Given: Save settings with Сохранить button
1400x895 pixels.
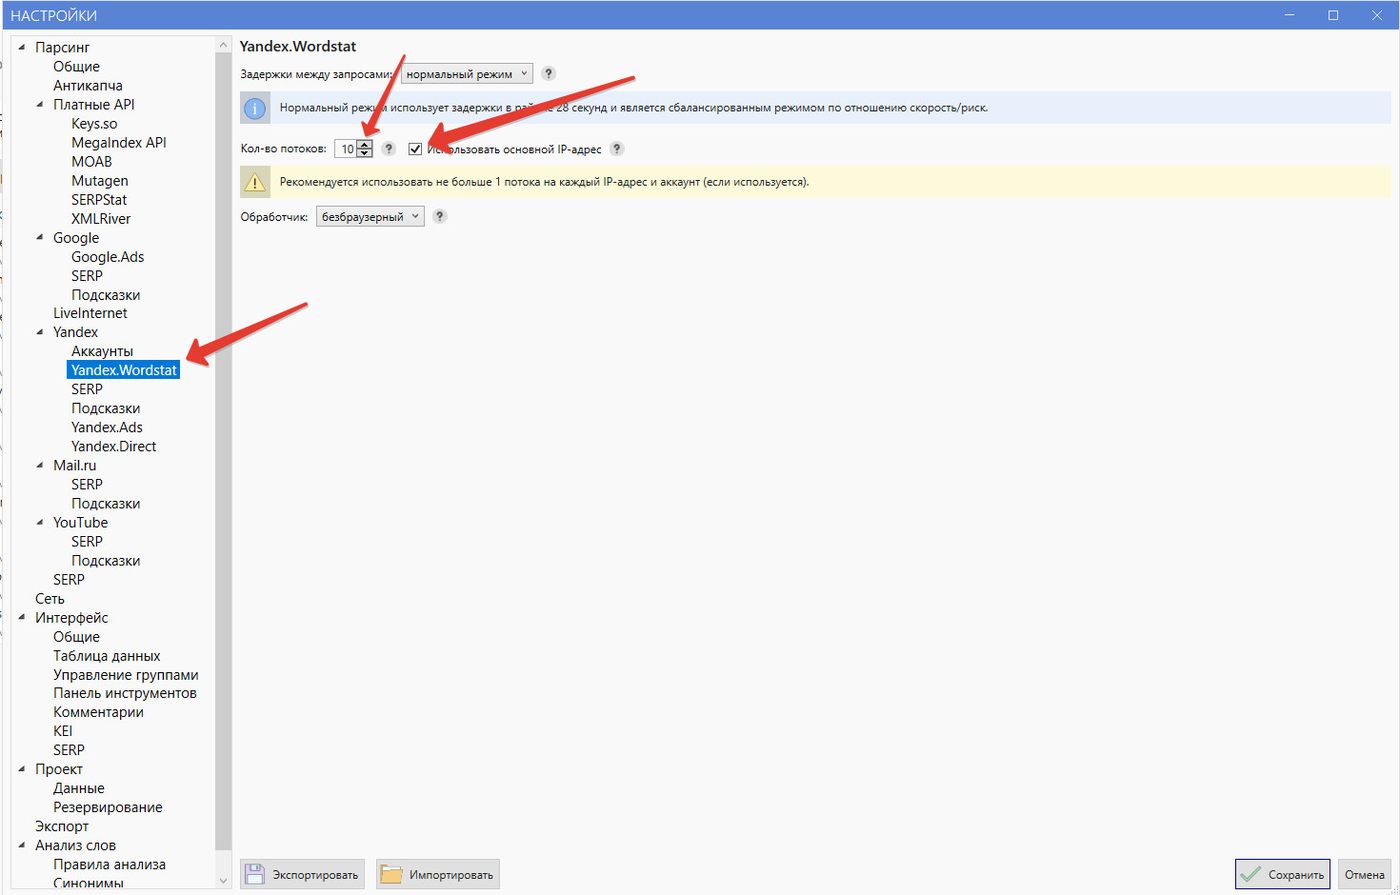Looking at the screenshot, I should pyautogui.click(x=1282, y=874).
